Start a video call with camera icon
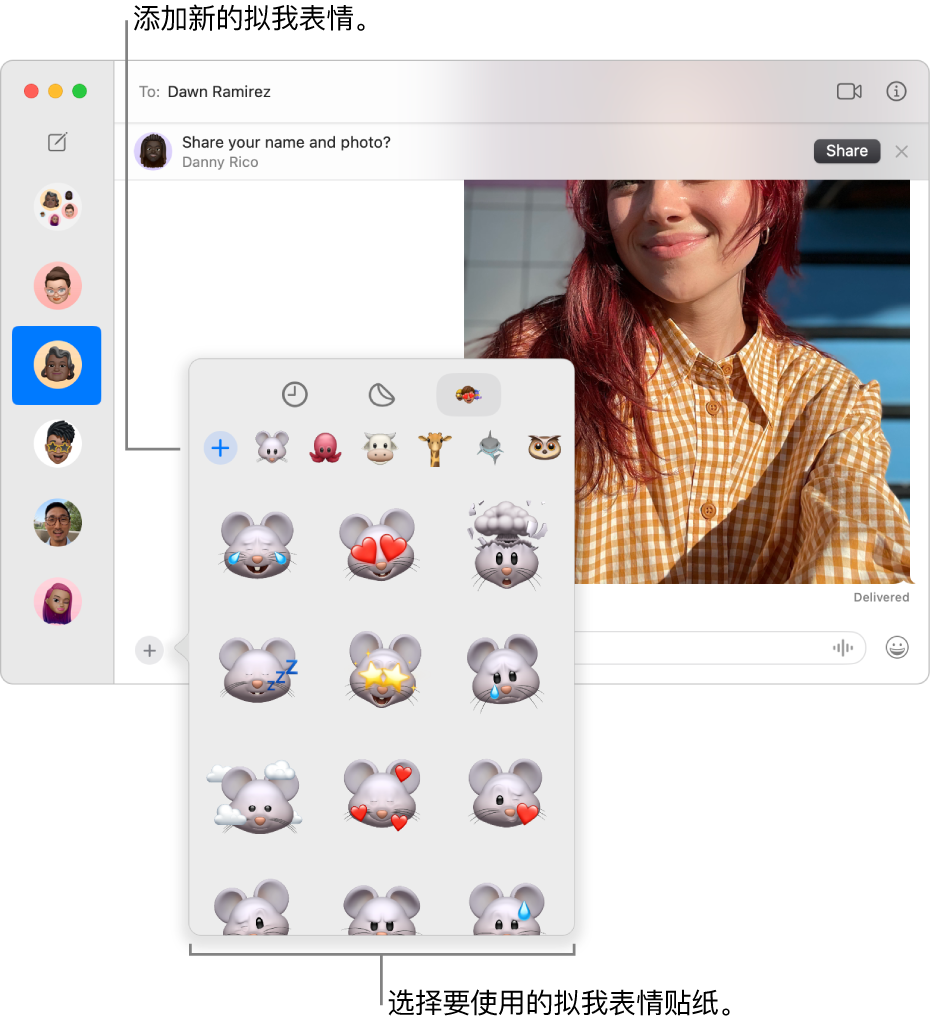 click(x=849, y=91)
